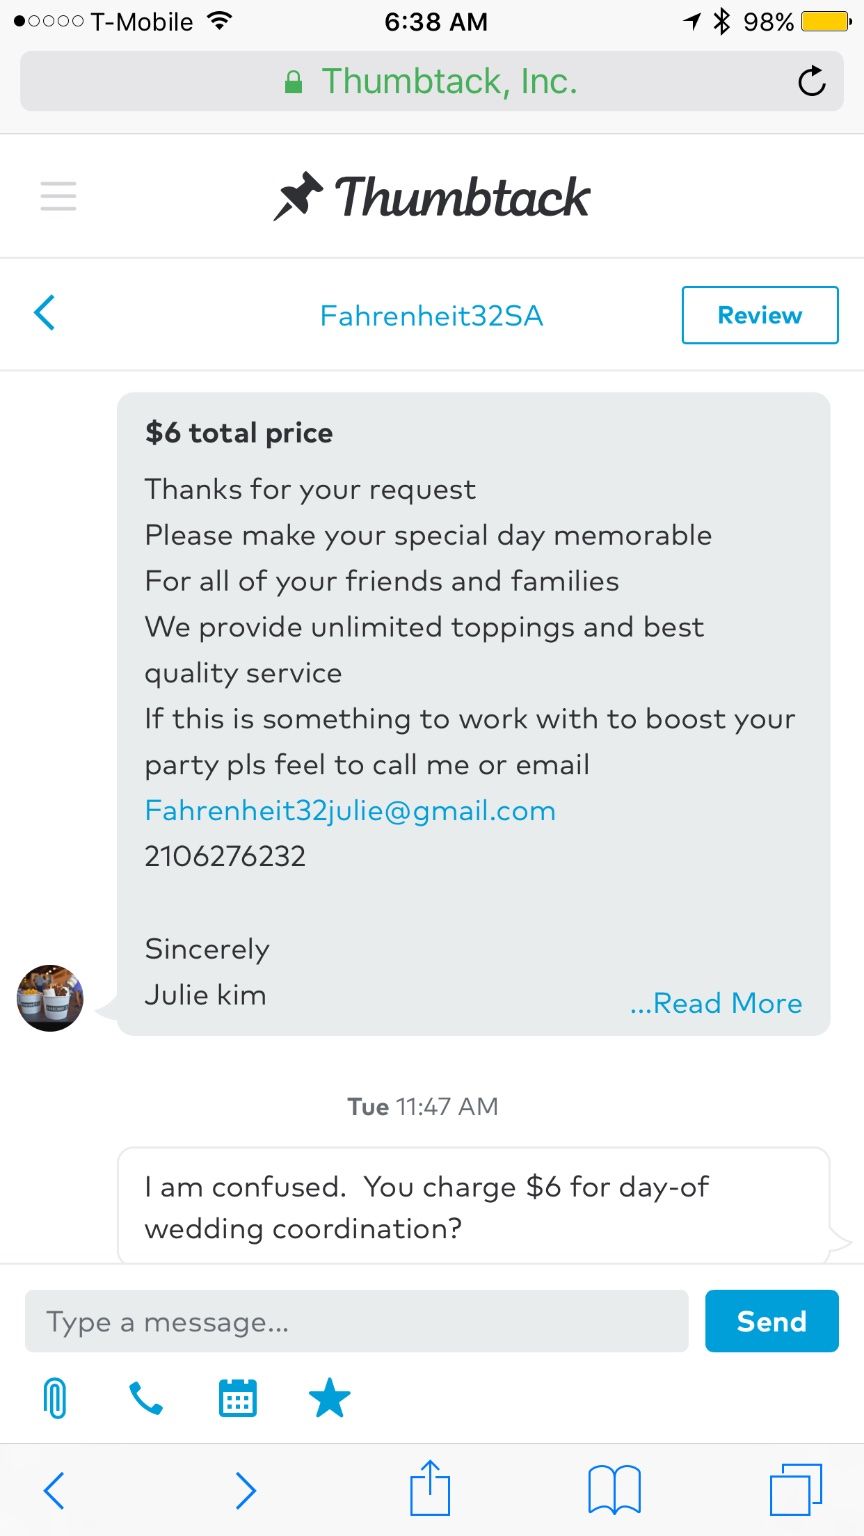Attach a file with the paperclip icon
Screen dimensions: 864x1536
click(56, 1398)
